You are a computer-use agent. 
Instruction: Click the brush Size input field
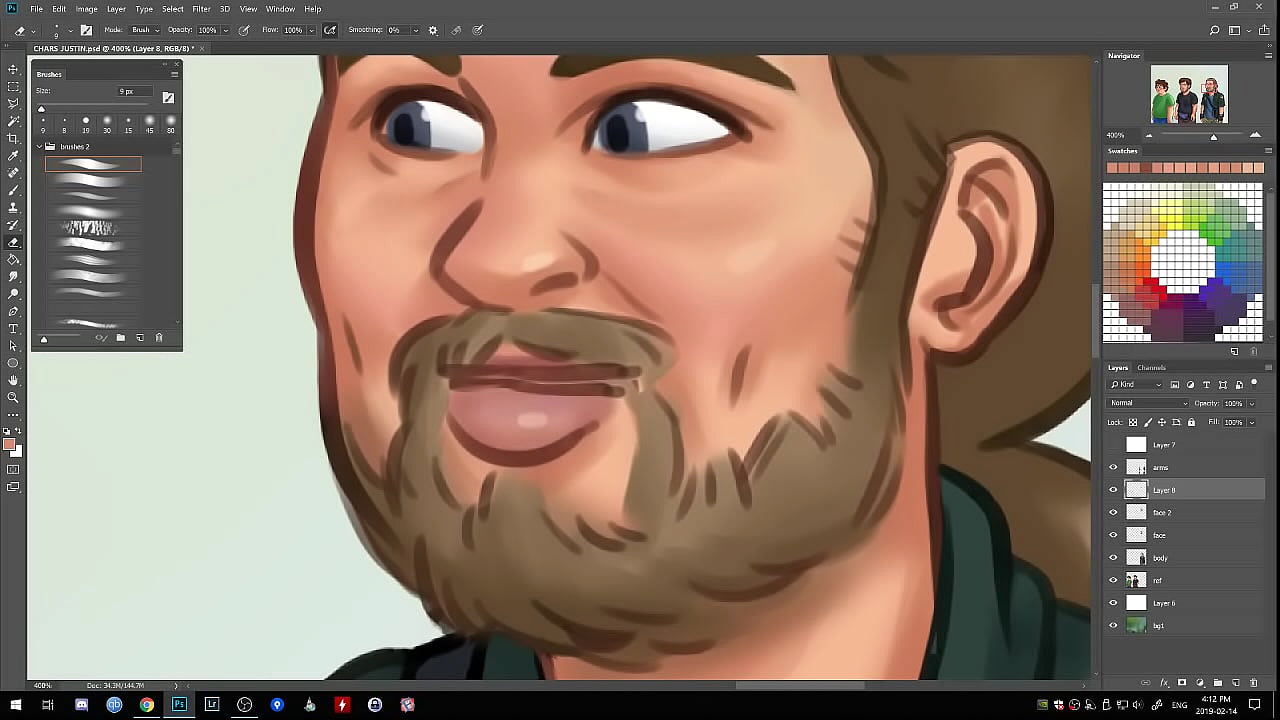tap(134, 91)
